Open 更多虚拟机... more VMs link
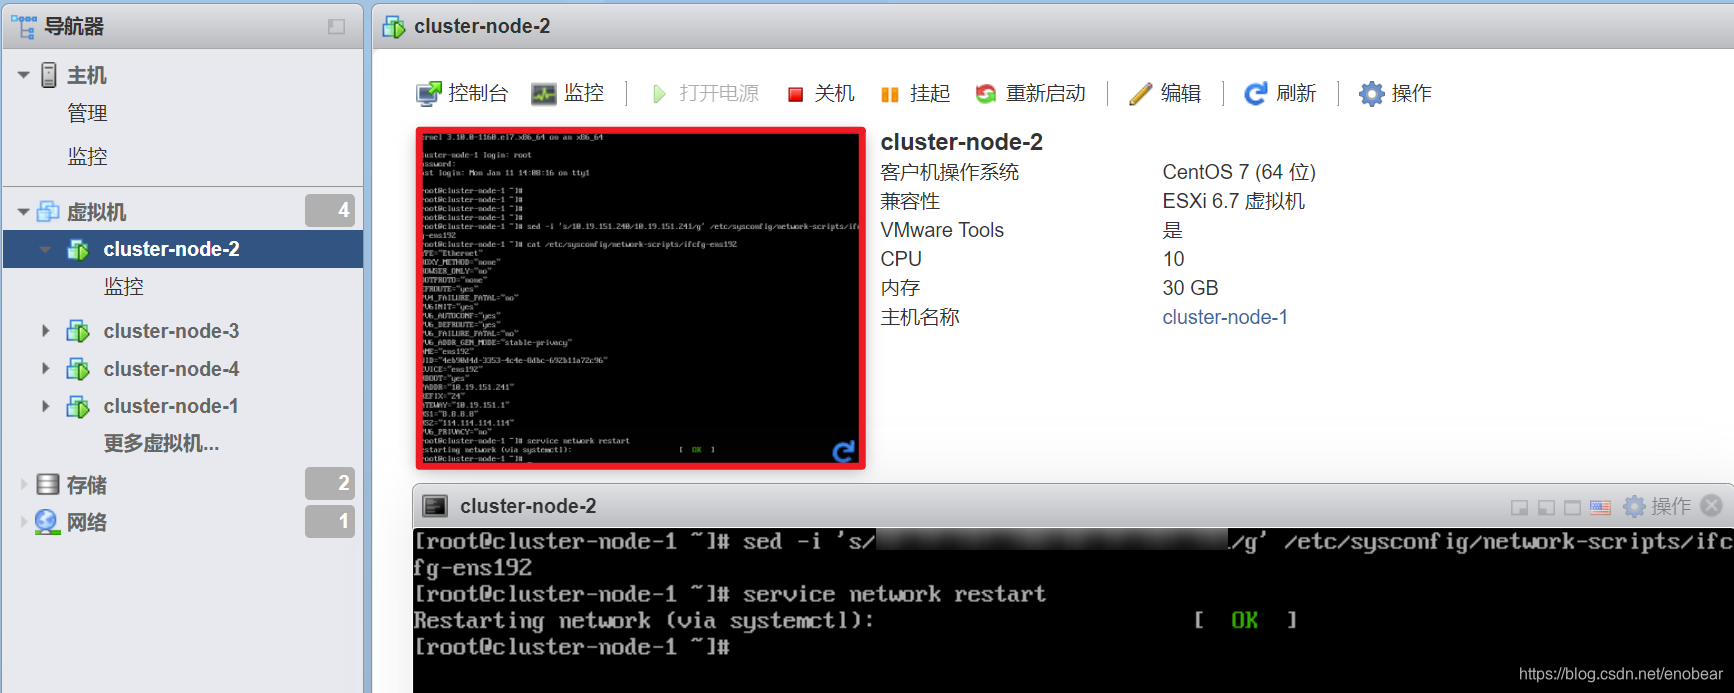 pyautogui.click(x=161, y=443)
